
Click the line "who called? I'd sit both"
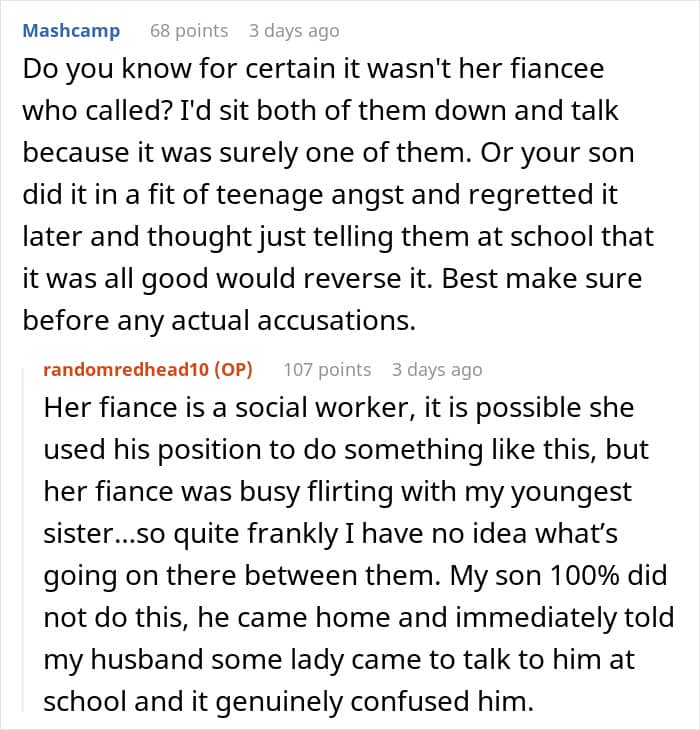pyautogui.click(x=320, y=114)
